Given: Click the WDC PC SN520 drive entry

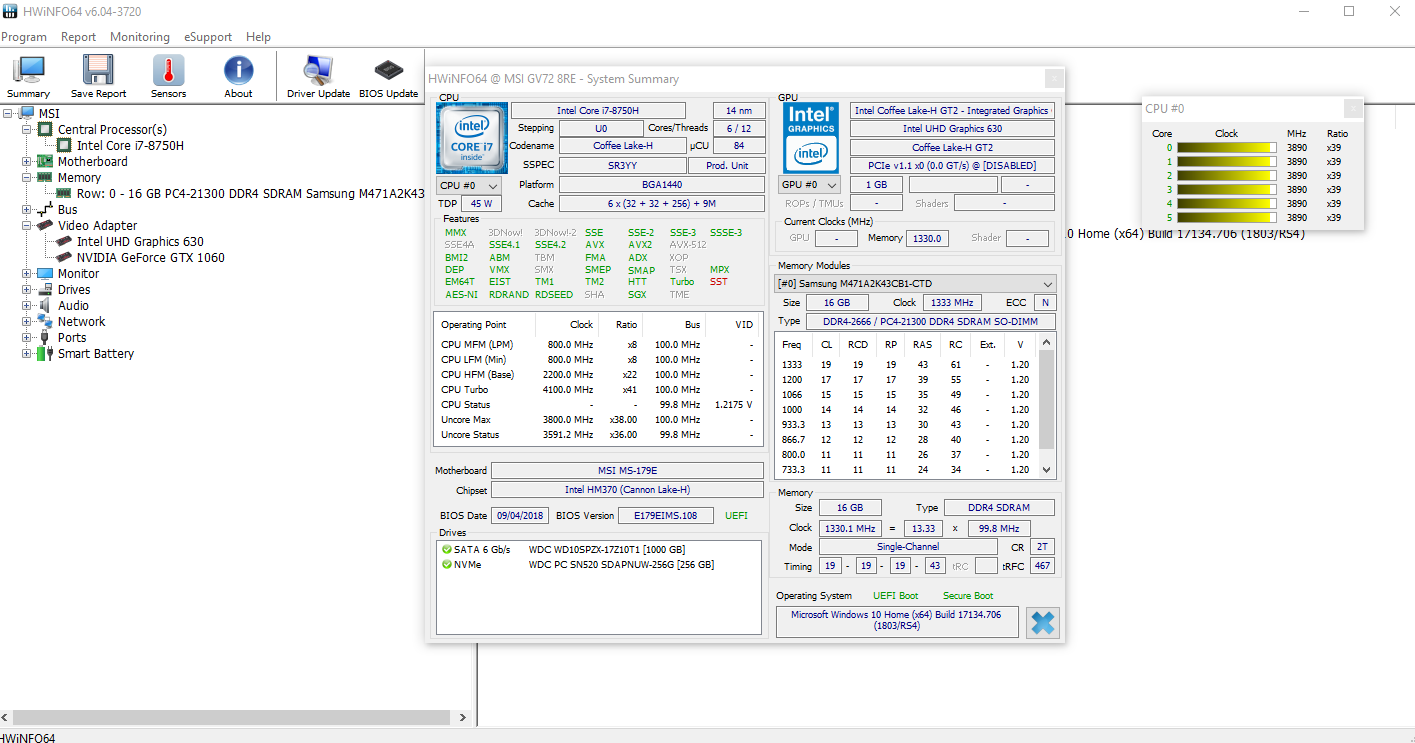Looking at the screenshot, I should pos(621,565).
